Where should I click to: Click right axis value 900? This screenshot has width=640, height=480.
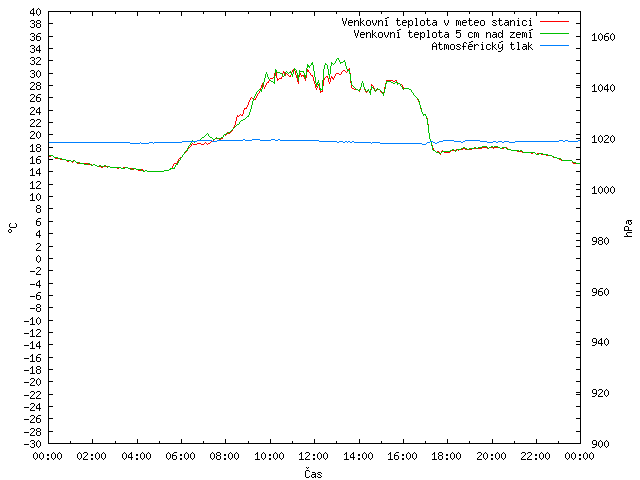click(600, 444)
